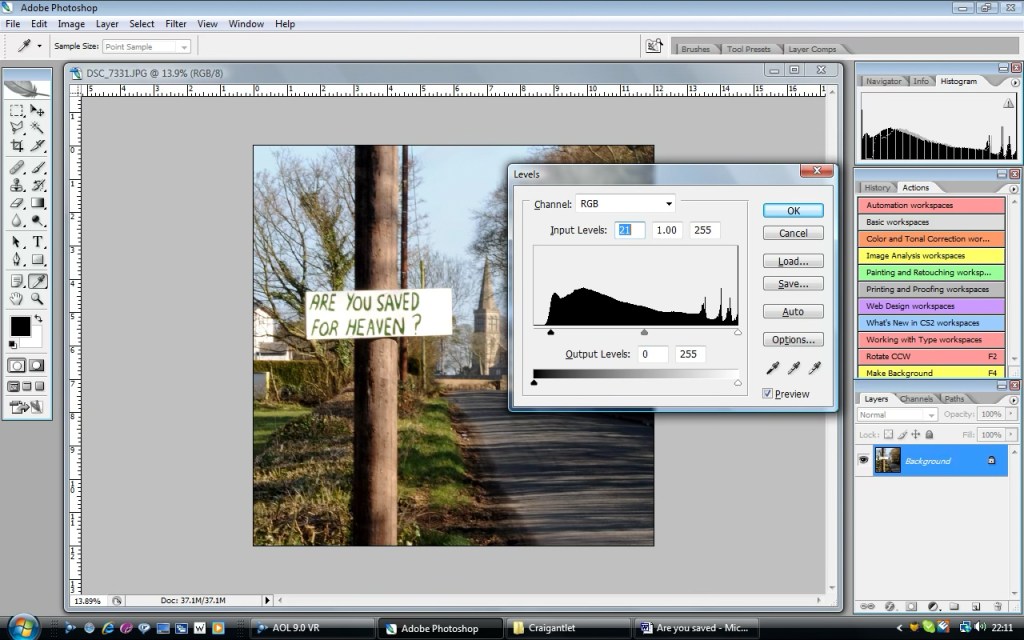Hide the Background layer via eye icon

tap(863, 461)
